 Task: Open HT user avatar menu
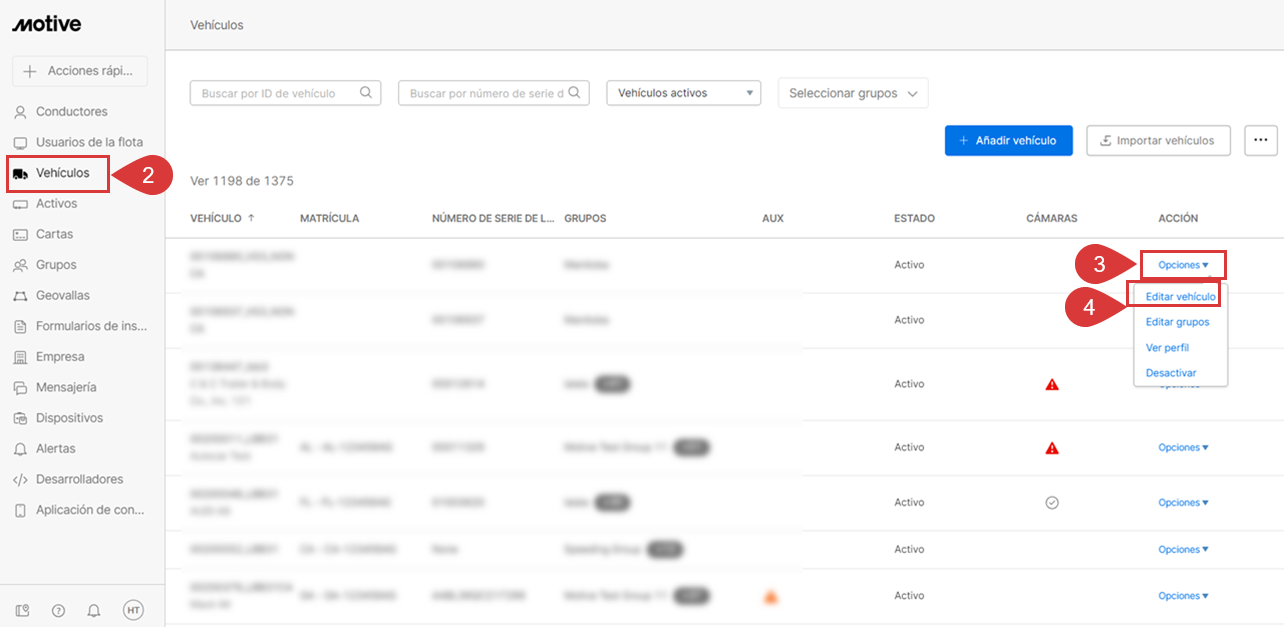tap(133, 610)
